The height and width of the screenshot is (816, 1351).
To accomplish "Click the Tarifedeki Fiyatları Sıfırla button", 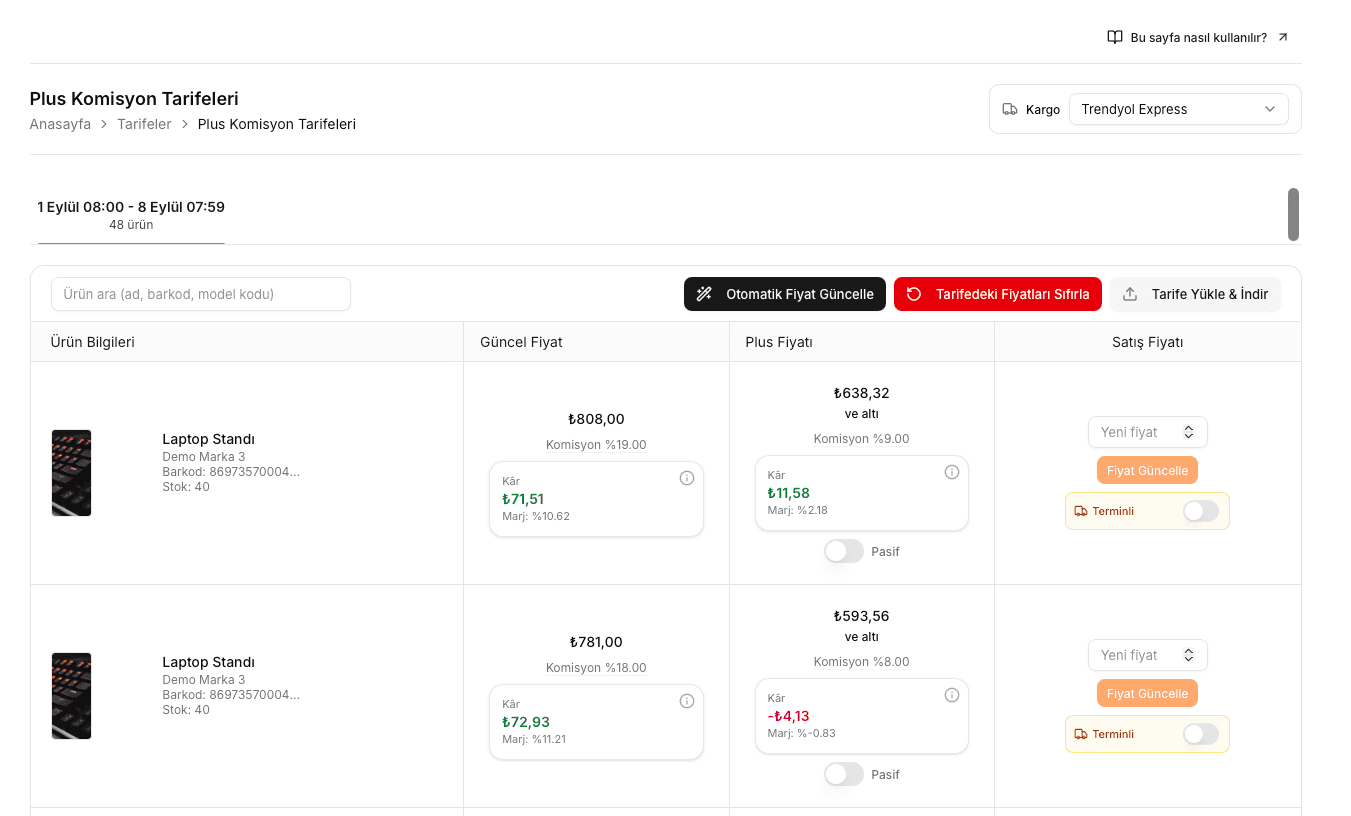I will pyautogui.click(x=998, y=294).
